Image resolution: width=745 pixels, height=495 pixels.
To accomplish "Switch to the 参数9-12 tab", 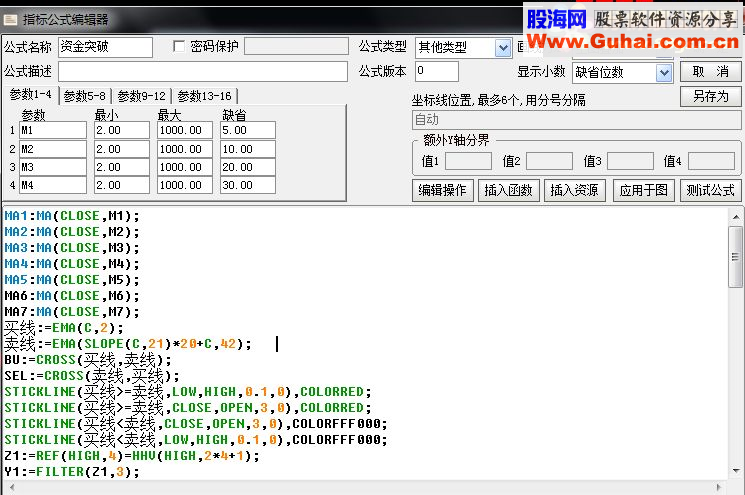I will click(142, 96).
